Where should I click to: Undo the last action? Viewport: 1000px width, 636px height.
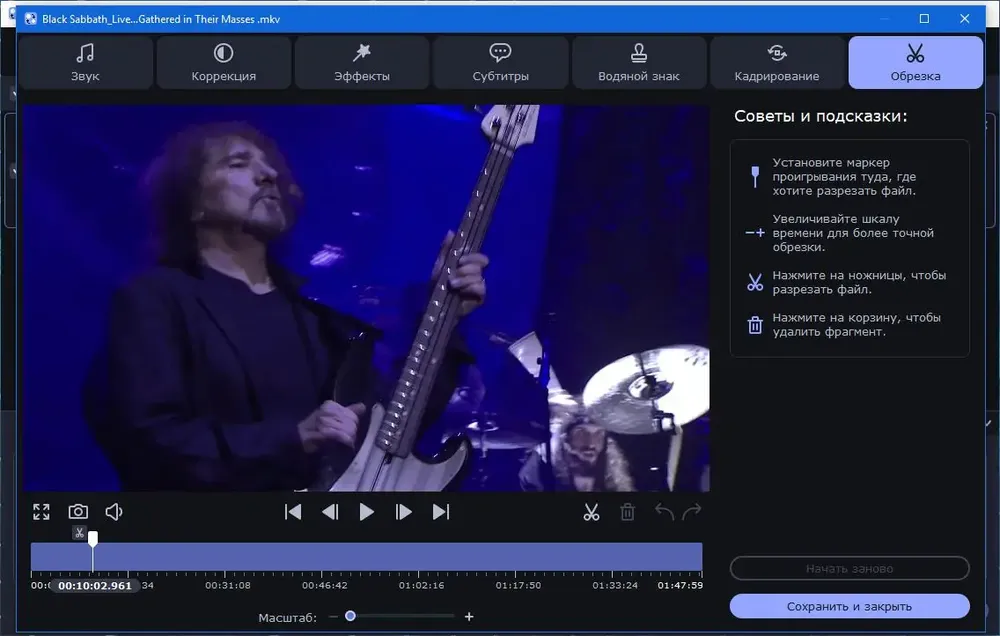(x=665, y=512)
